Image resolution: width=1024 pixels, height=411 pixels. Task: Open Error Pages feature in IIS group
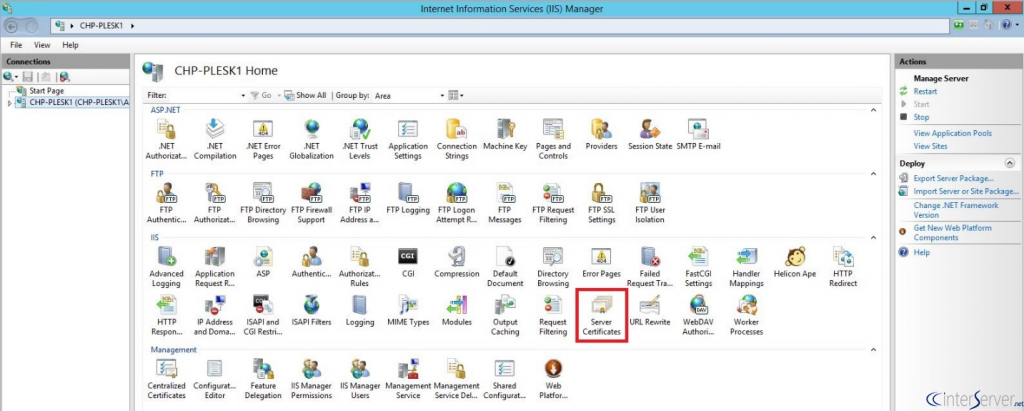(601, 263)
